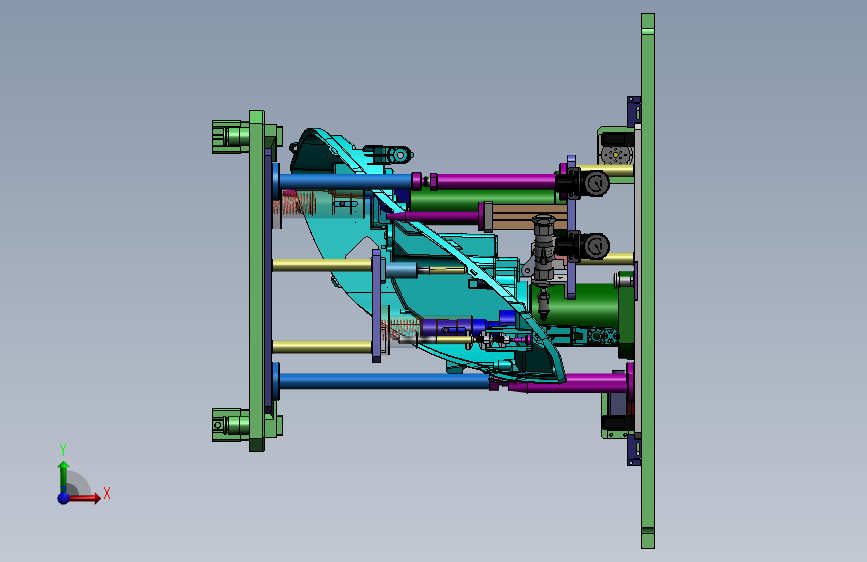Click the red X axis arrow of the triad
The width and height of the screenshot is (867, 562).
[83, 498]
